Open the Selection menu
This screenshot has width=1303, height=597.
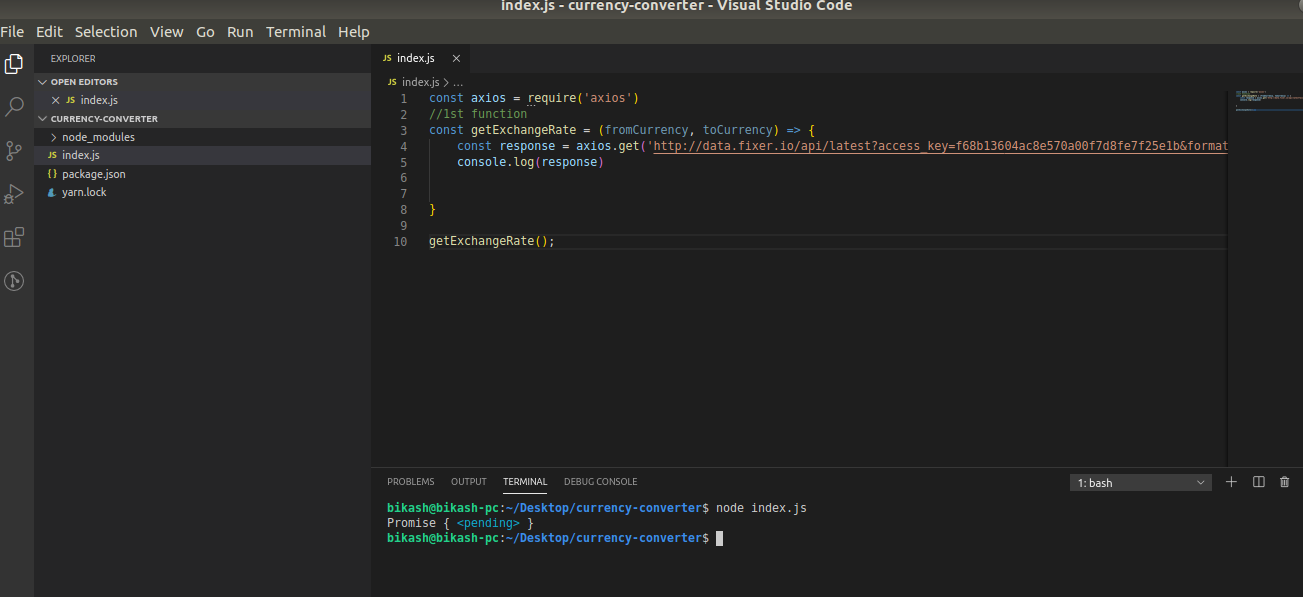106,31
